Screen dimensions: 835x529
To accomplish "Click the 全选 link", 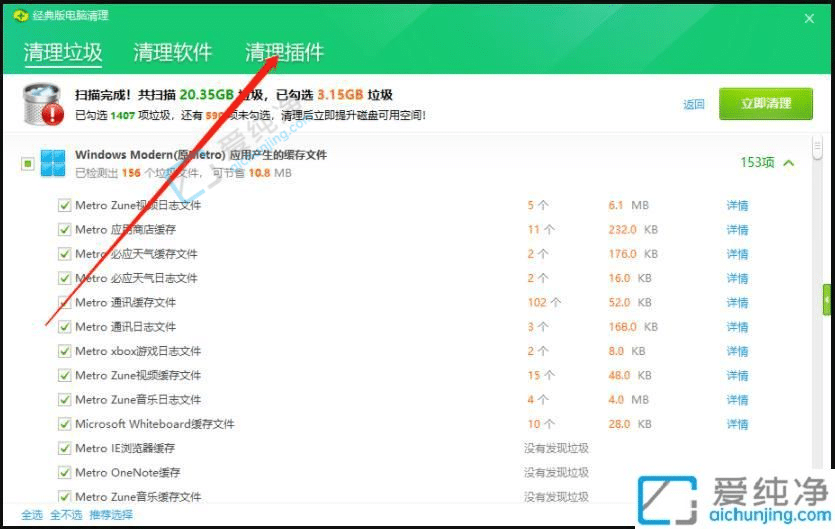I will coord(32,515).
